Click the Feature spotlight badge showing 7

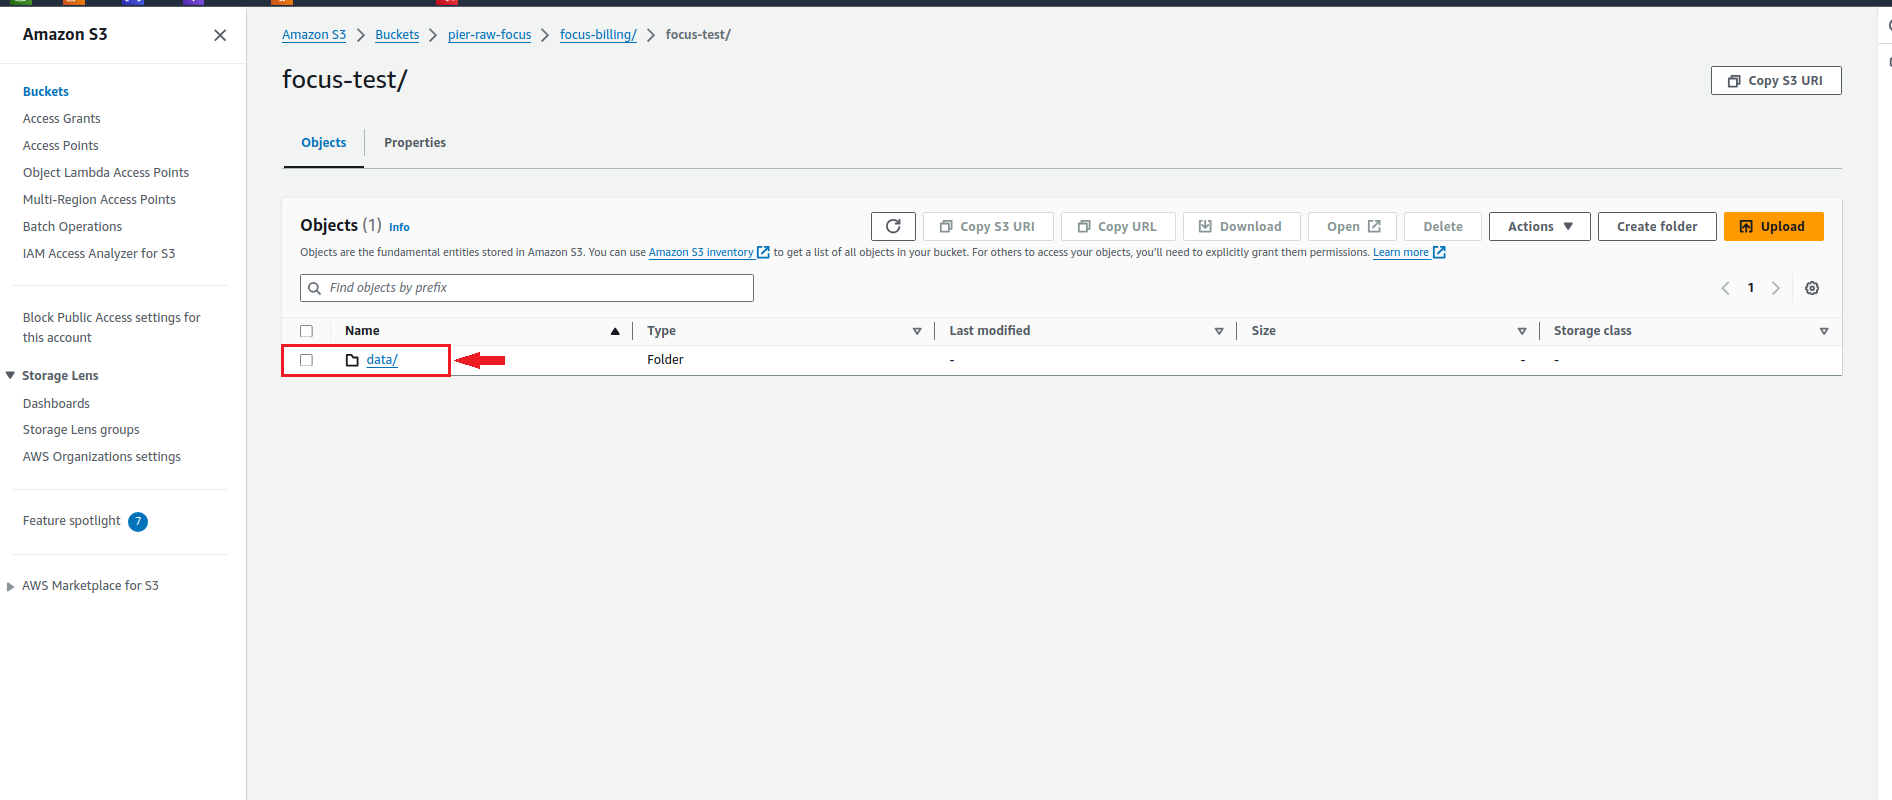138,521
